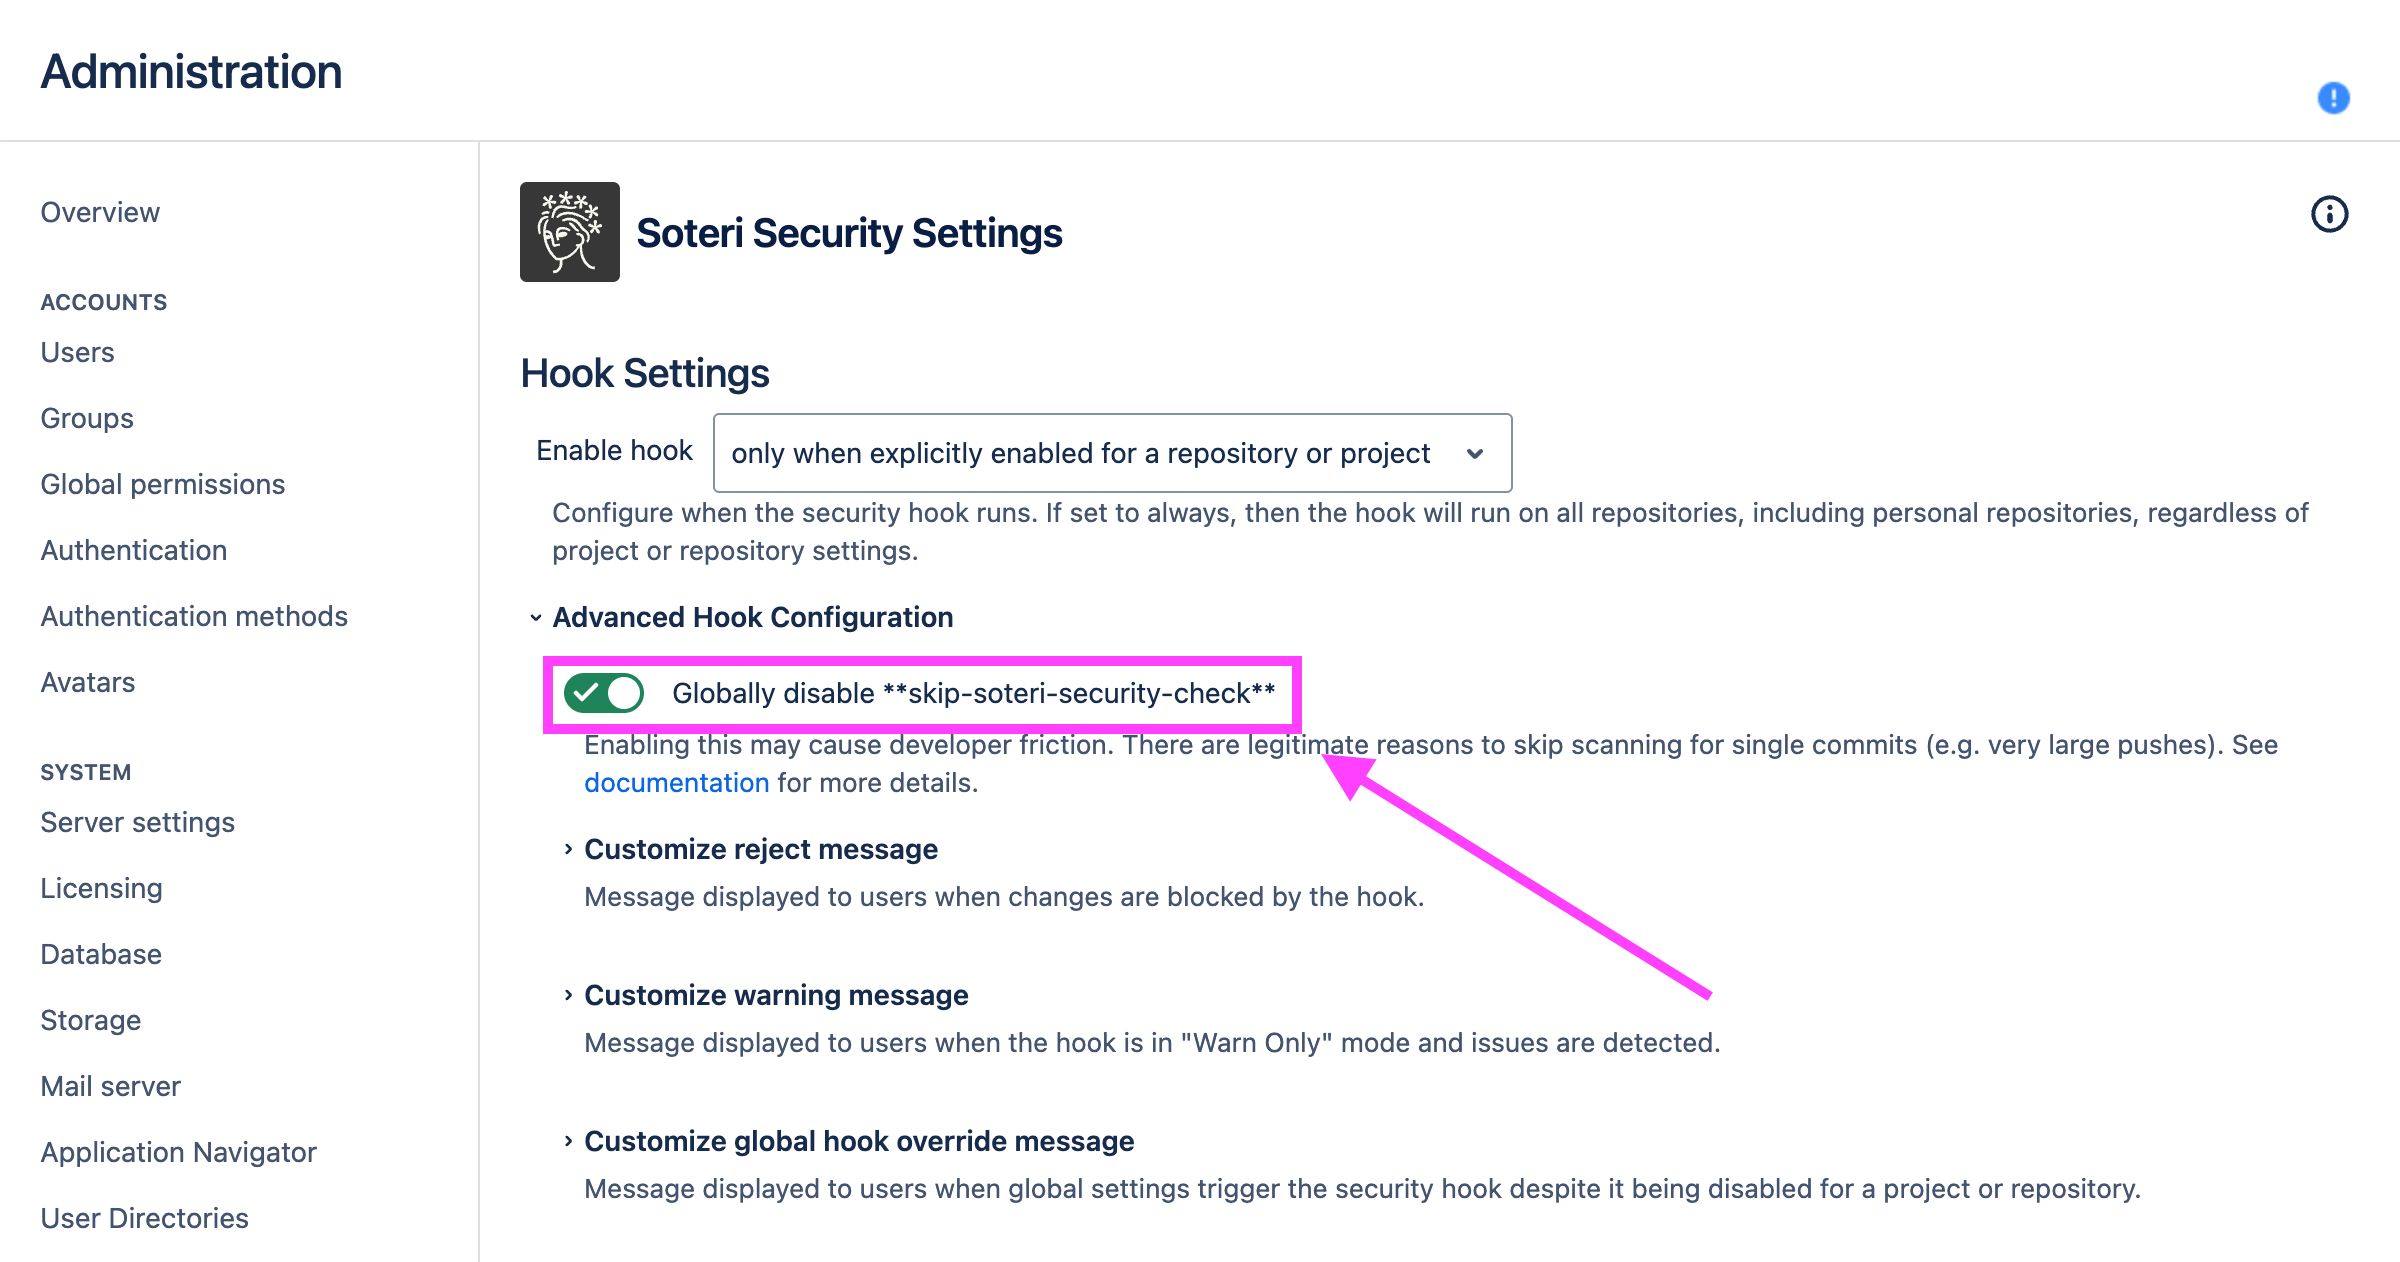Expand Customize global hook override message
Image resolution: width=2400 pixels, height=1262 pixels.
point(858,1141)
